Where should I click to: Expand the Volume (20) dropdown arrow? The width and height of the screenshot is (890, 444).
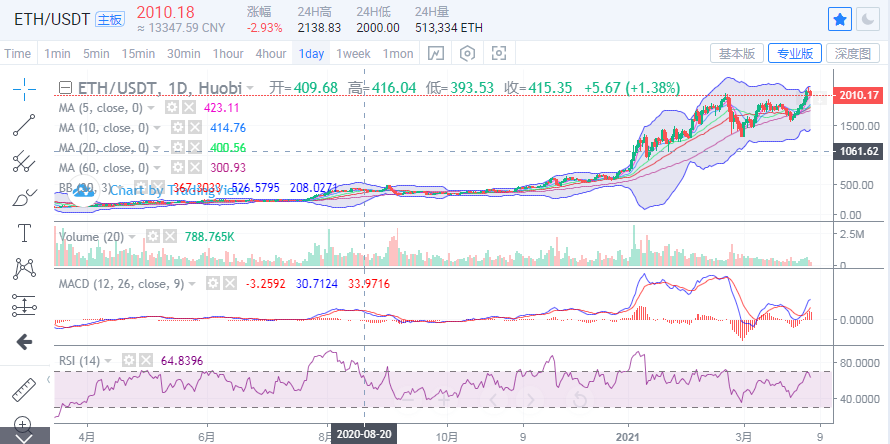(x=133, y=237)
